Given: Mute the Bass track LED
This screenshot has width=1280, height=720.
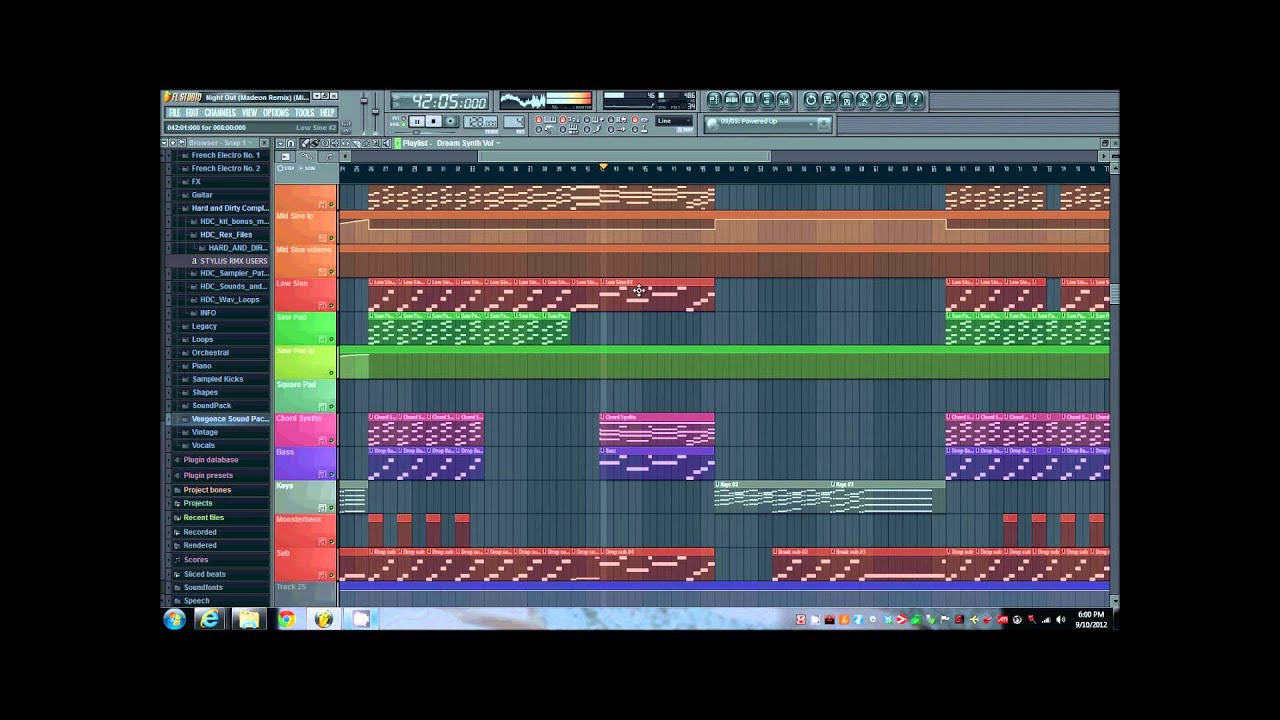Looking at the screenshot, I should (331, 473).
